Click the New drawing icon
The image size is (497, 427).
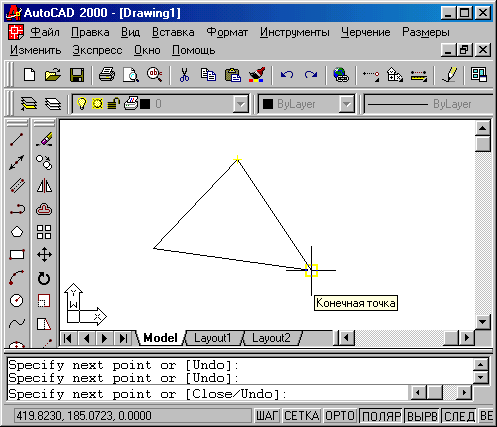tap(30, 75)
